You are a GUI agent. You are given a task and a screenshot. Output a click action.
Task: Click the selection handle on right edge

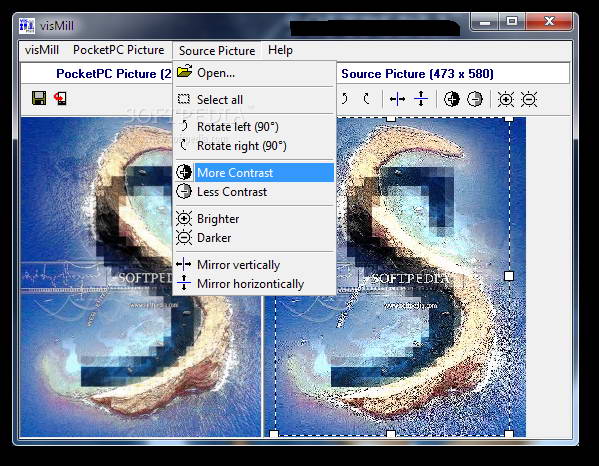[509, 276]
